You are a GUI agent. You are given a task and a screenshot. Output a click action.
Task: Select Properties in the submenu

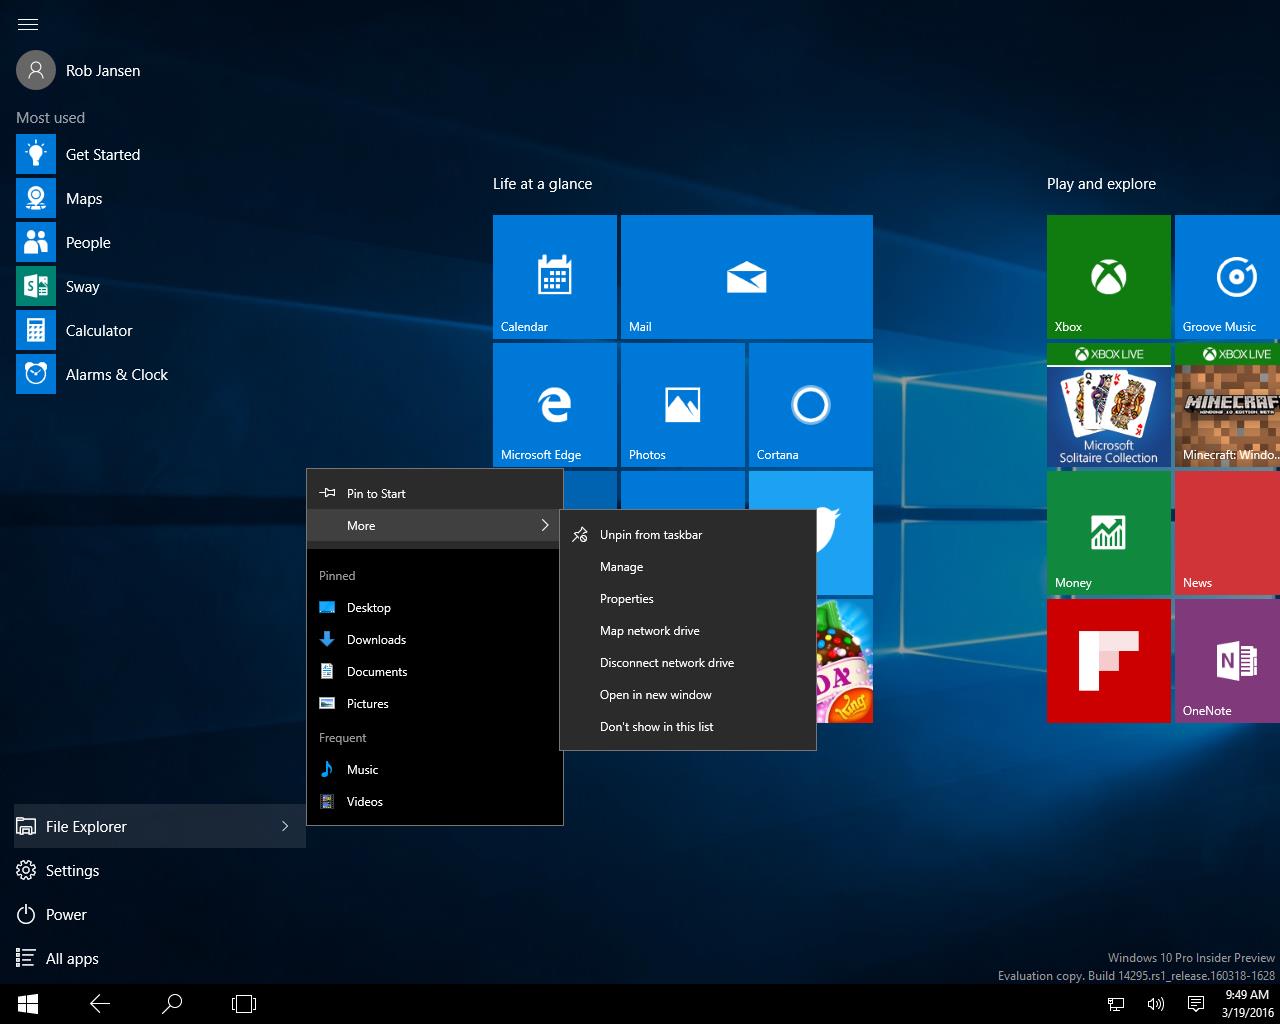(688, 599)
